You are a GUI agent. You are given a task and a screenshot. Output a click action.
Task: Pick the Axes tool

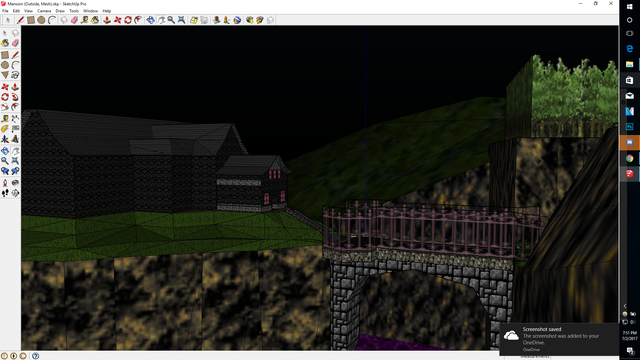(x=5, y=139)
